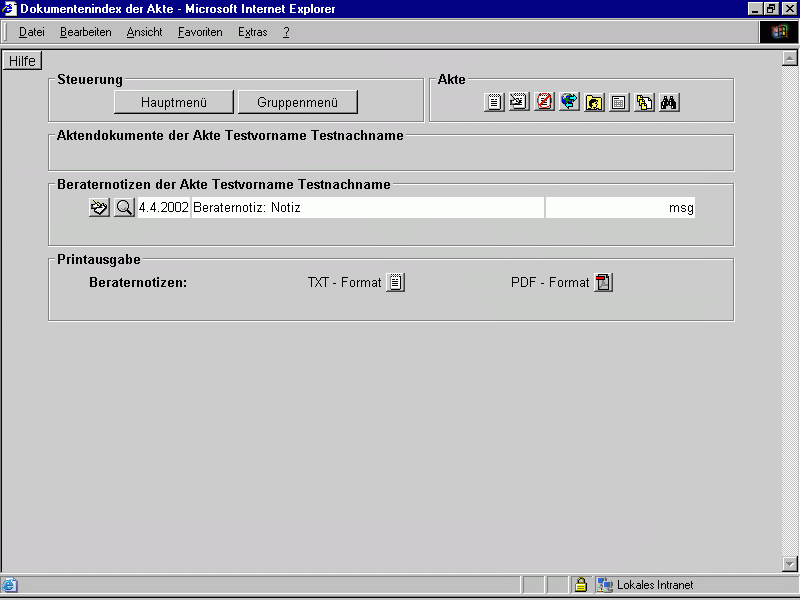
Task: Click the yellow copy documents icon
Action: (644, 102)
